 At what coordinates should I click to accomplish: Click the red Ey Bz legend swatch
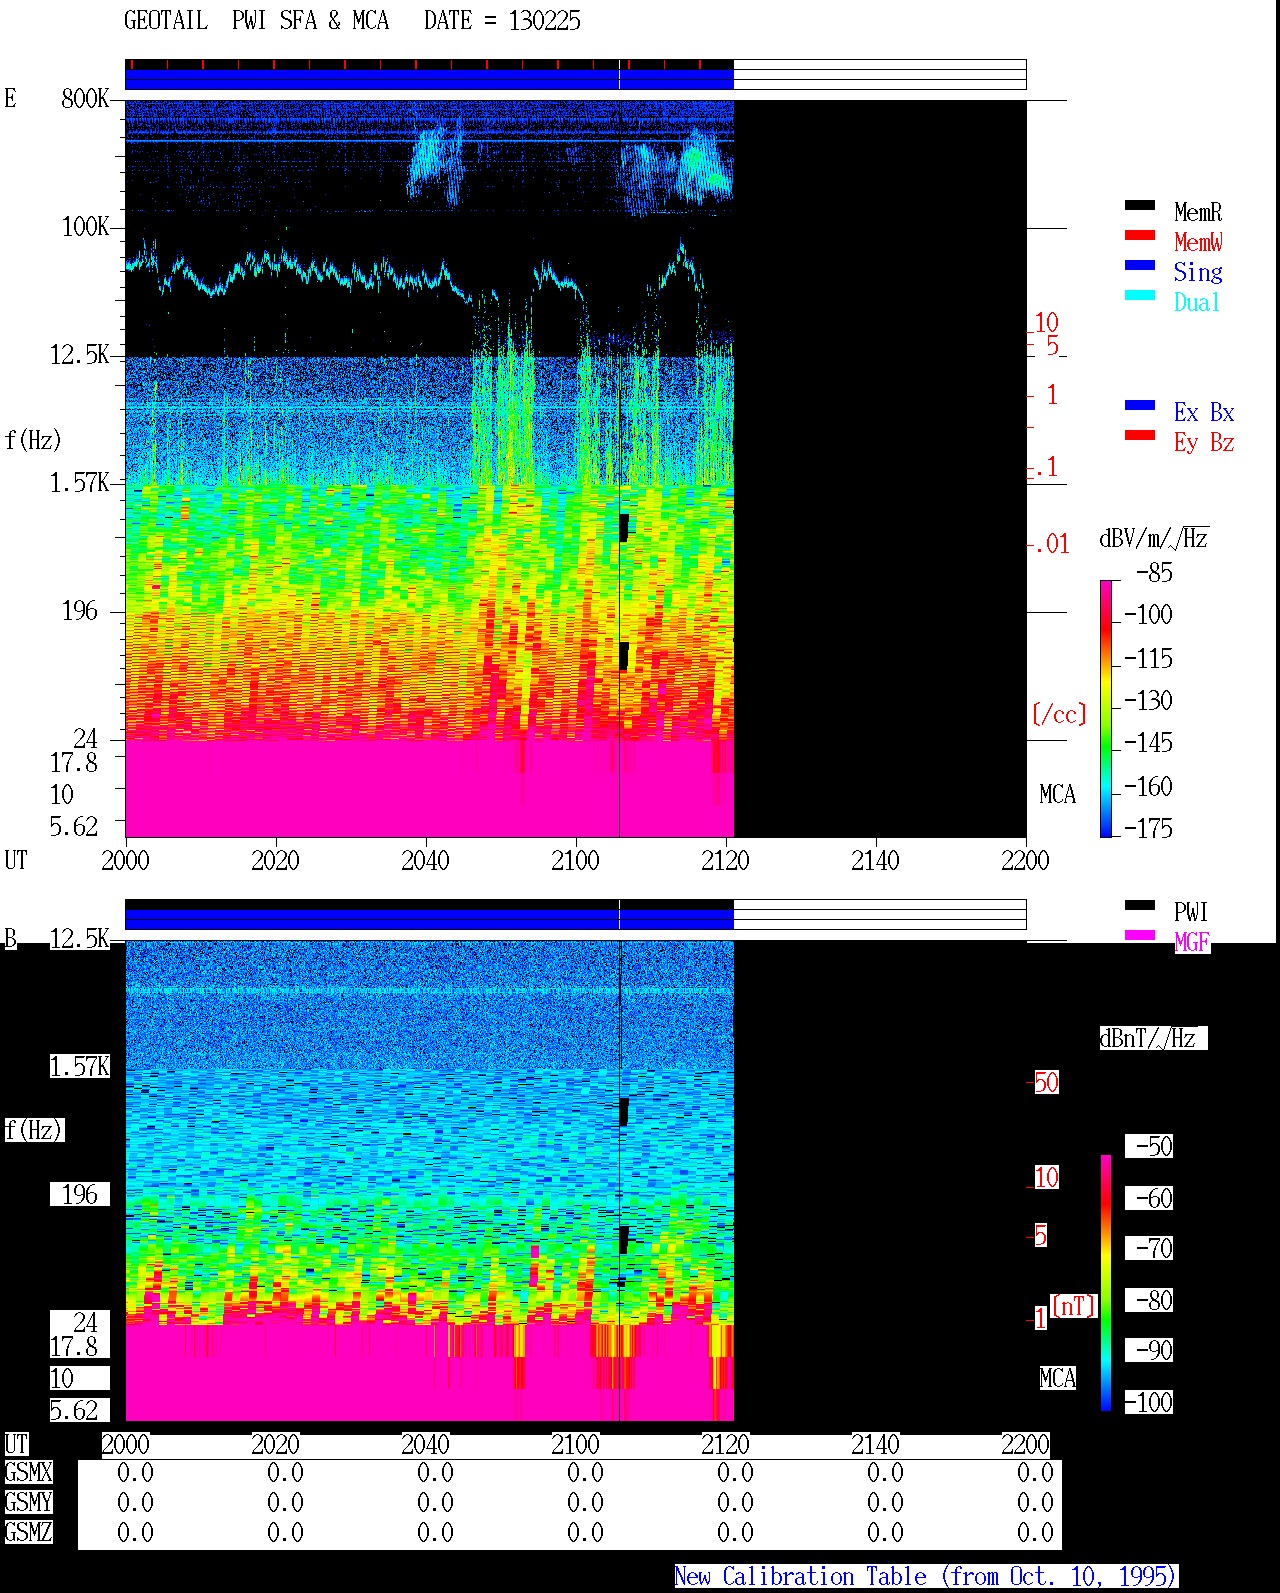tap(1140, 435)
